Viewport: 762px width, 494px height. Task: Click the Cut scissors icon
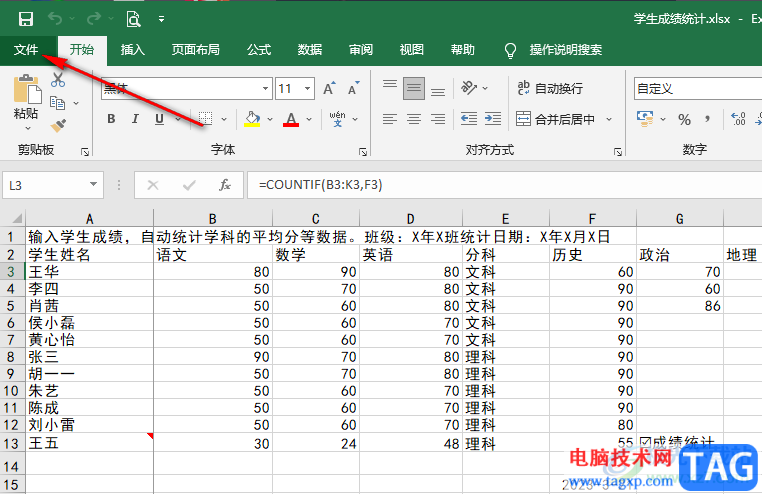click(x=58, y=80)
